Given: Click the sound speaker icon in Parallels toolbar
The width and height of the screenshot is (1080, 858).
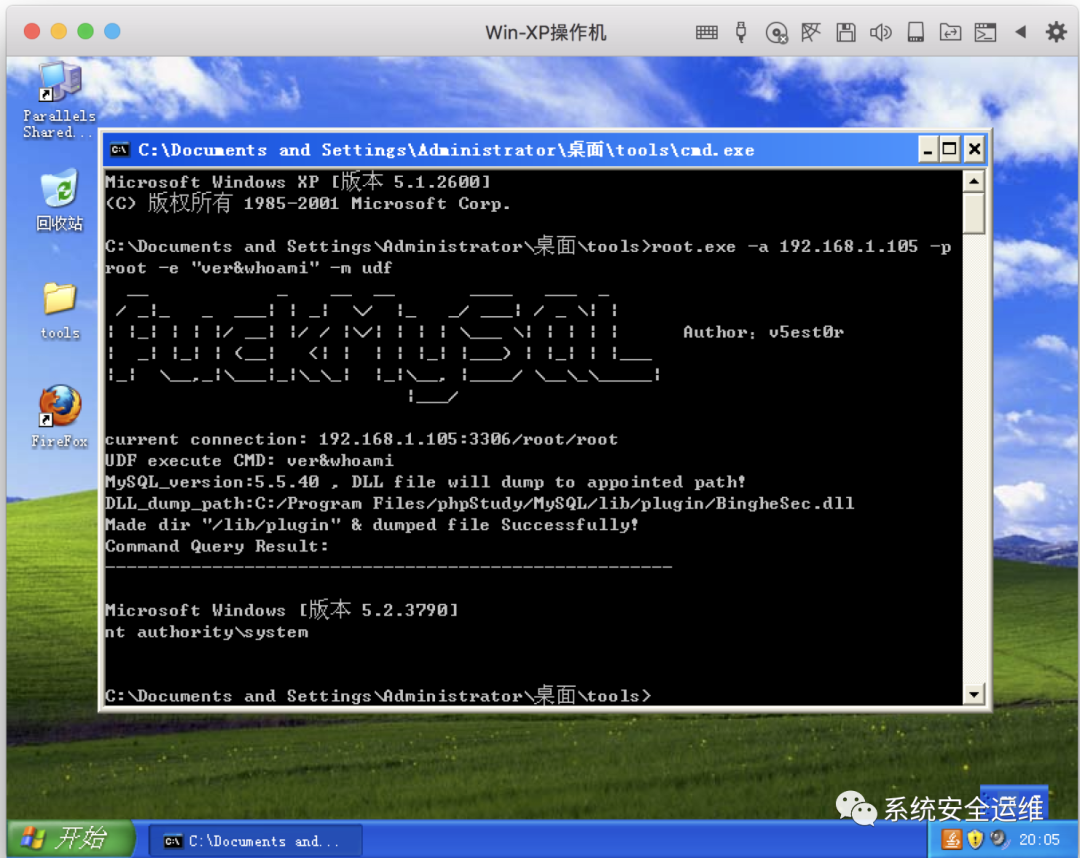Looking at the screenshot, I should 880,32.
